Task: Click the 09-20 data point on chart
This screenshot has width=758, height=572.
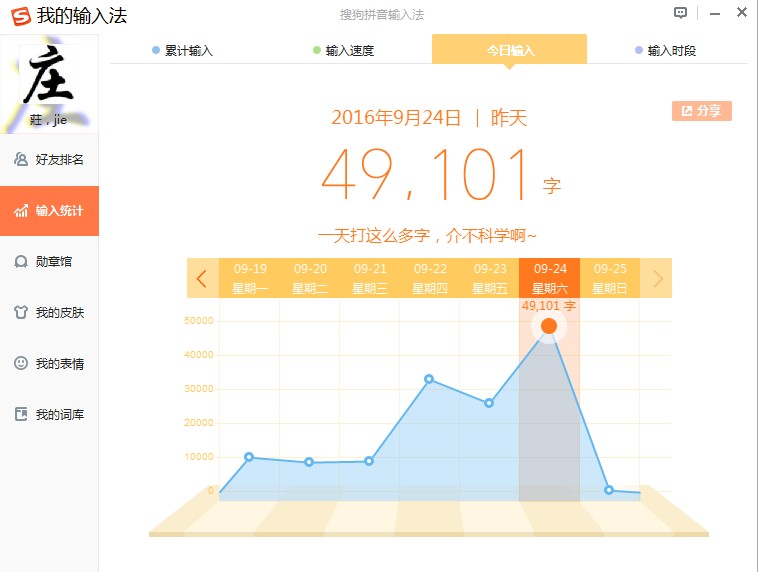Action: [309, 462]
